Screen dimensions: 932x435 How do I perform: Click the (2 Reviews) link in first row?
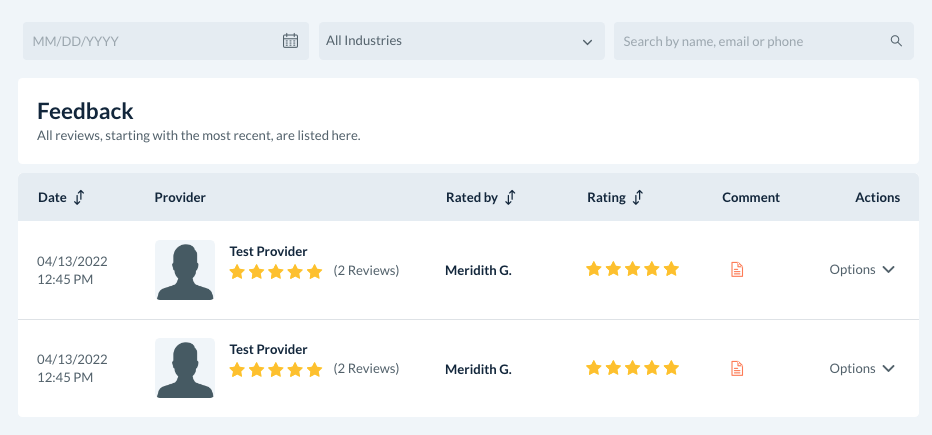tap(366, 270)
